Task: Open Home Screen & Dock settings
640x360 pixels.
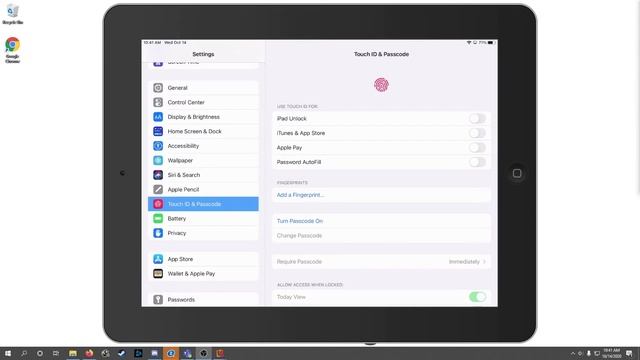Action: coord(203,131)
